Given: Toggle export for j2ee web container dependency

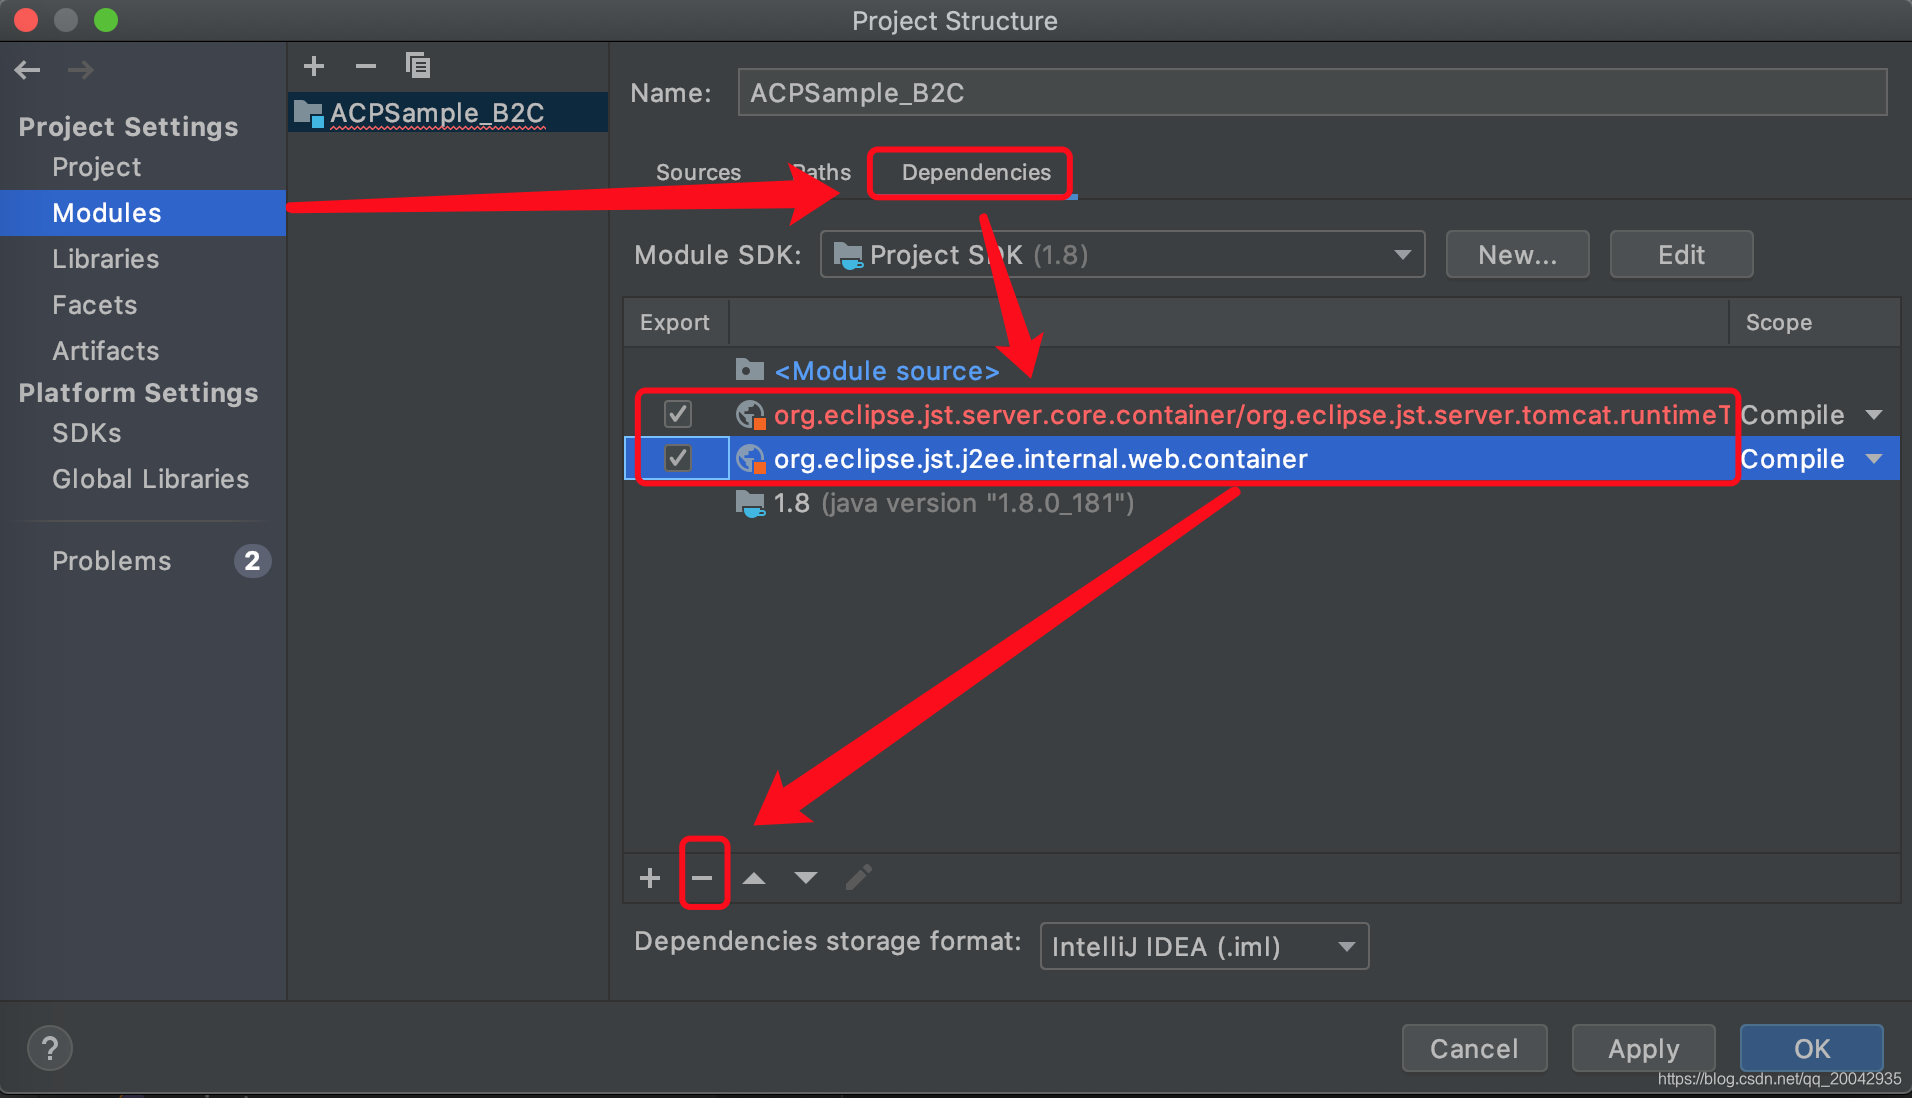Looking at the screenshot, I should [678, 458].
